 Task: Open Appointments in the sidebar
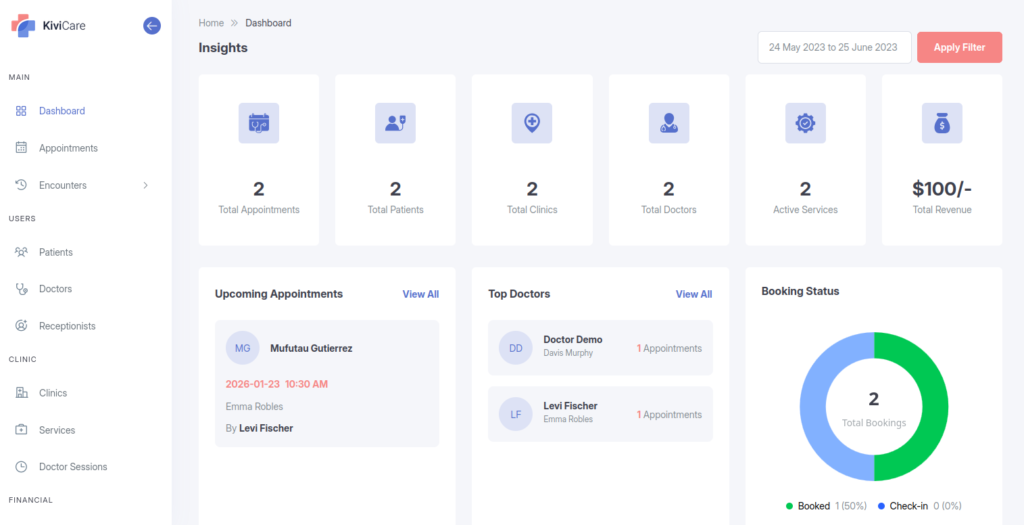[x=68, y=148]
